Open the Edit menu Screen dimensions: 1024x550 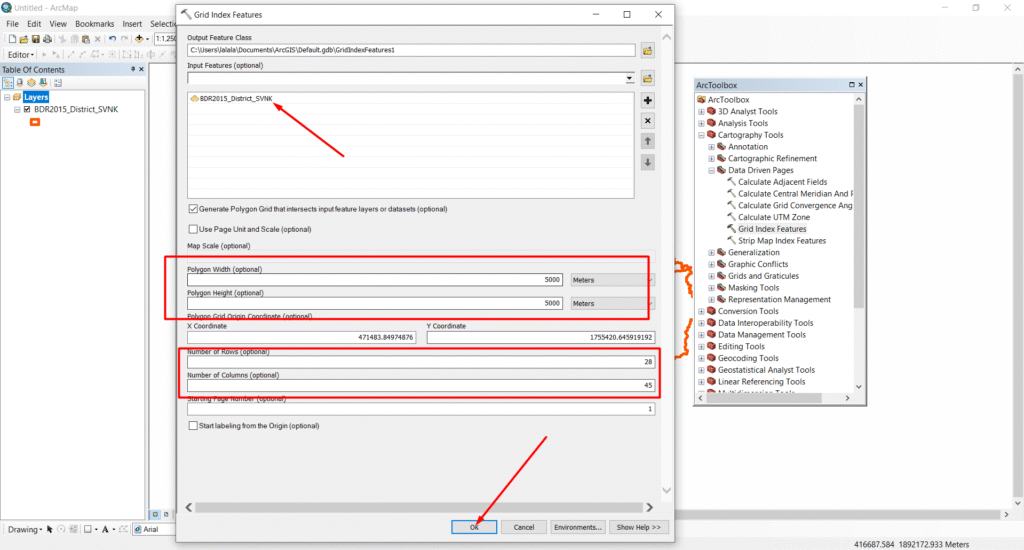click(34, 24)
